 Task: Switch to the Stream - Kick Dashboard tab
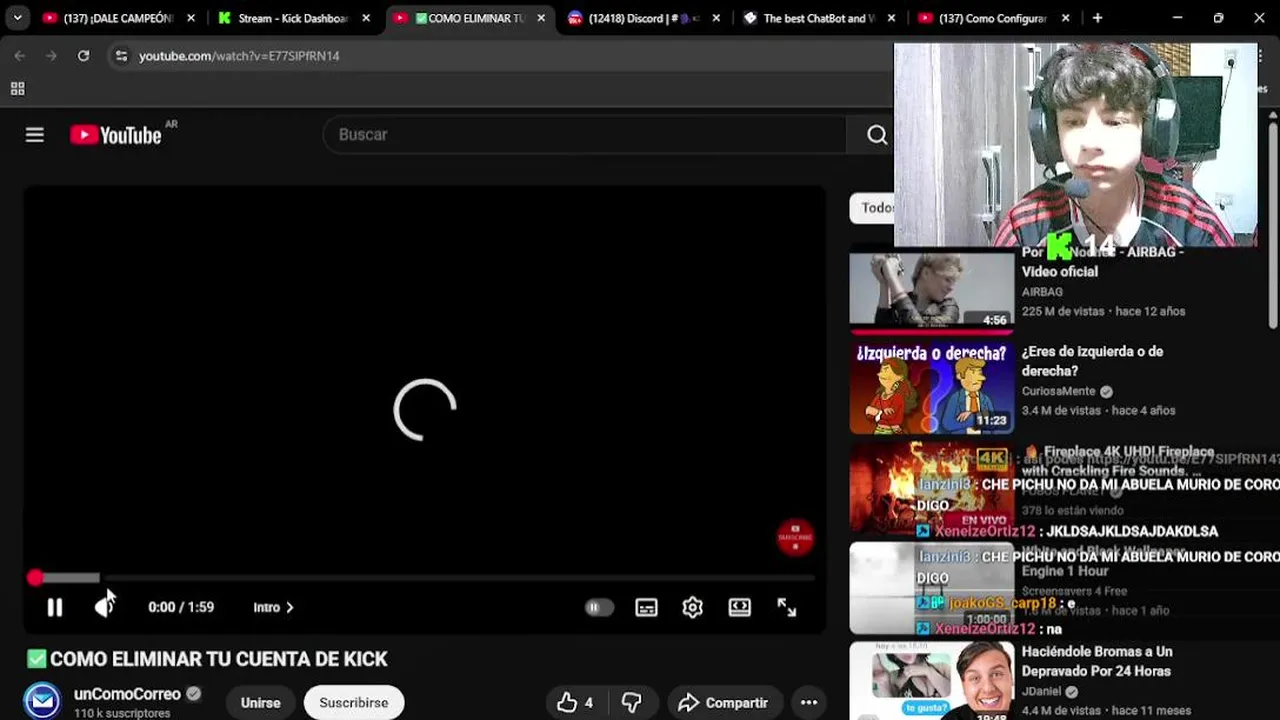tap(293, 18)
